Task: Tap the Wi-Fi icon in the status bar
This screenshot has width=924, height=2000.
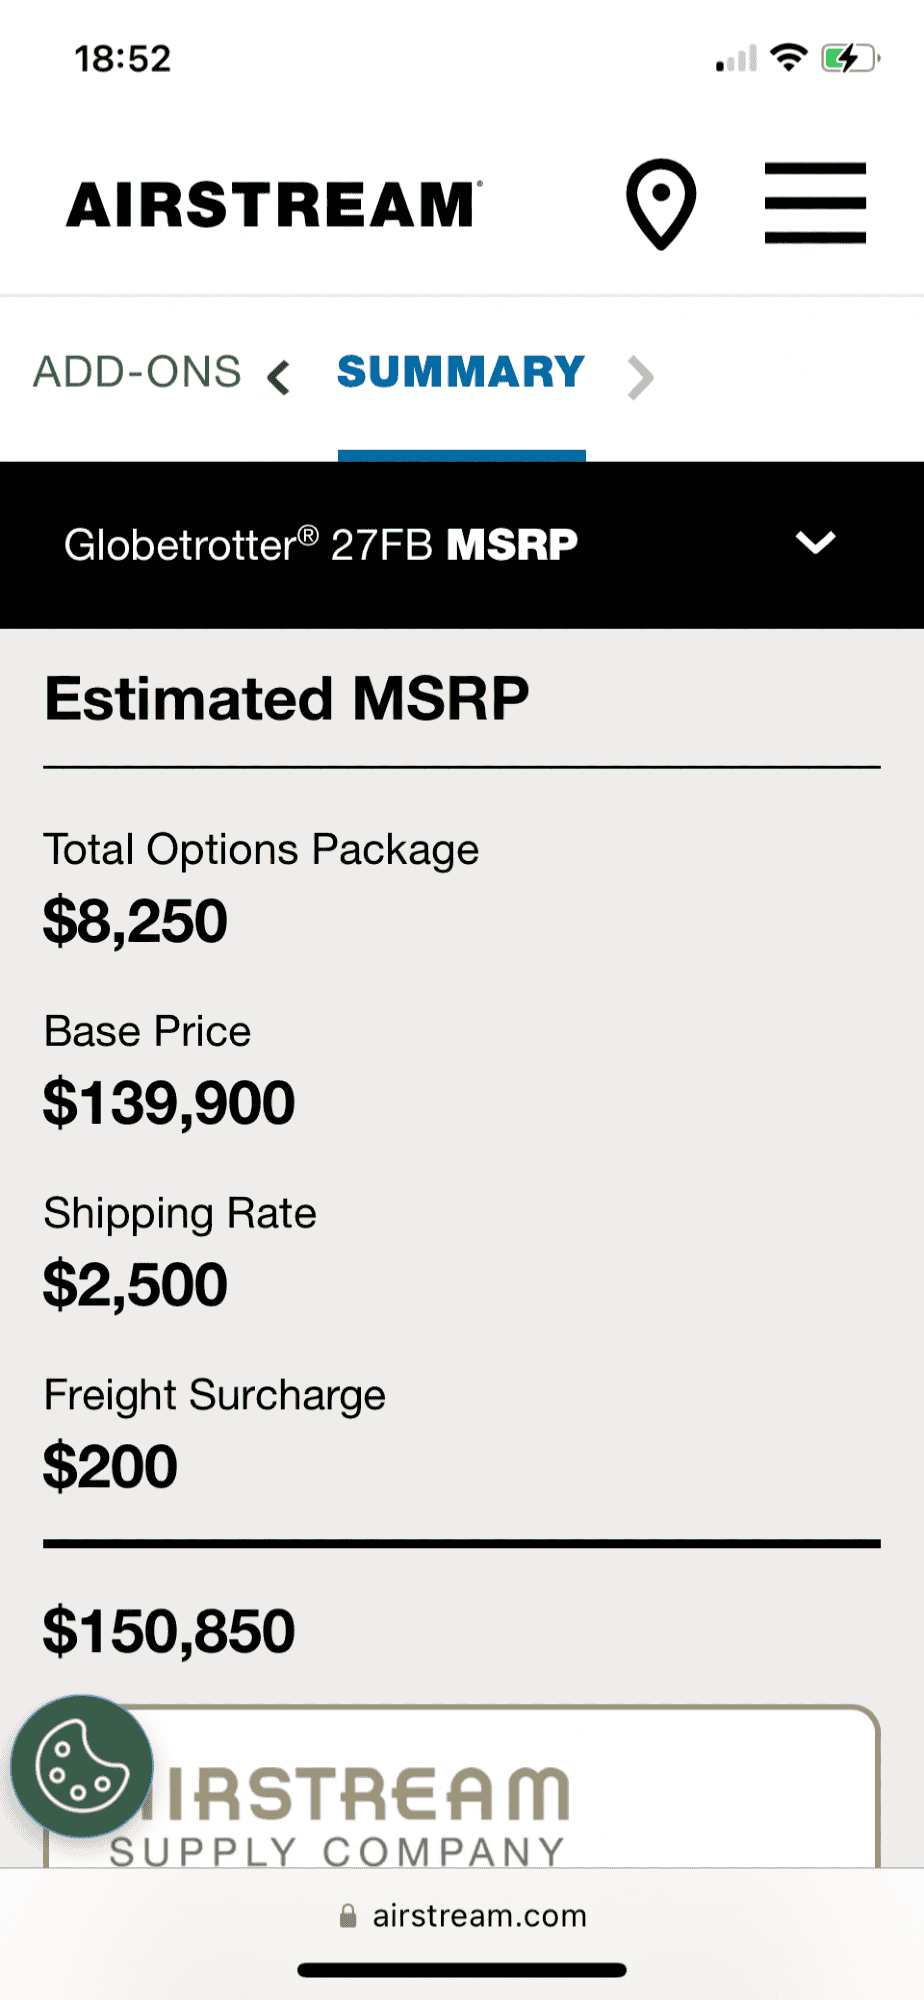Action: pos(790,58)
